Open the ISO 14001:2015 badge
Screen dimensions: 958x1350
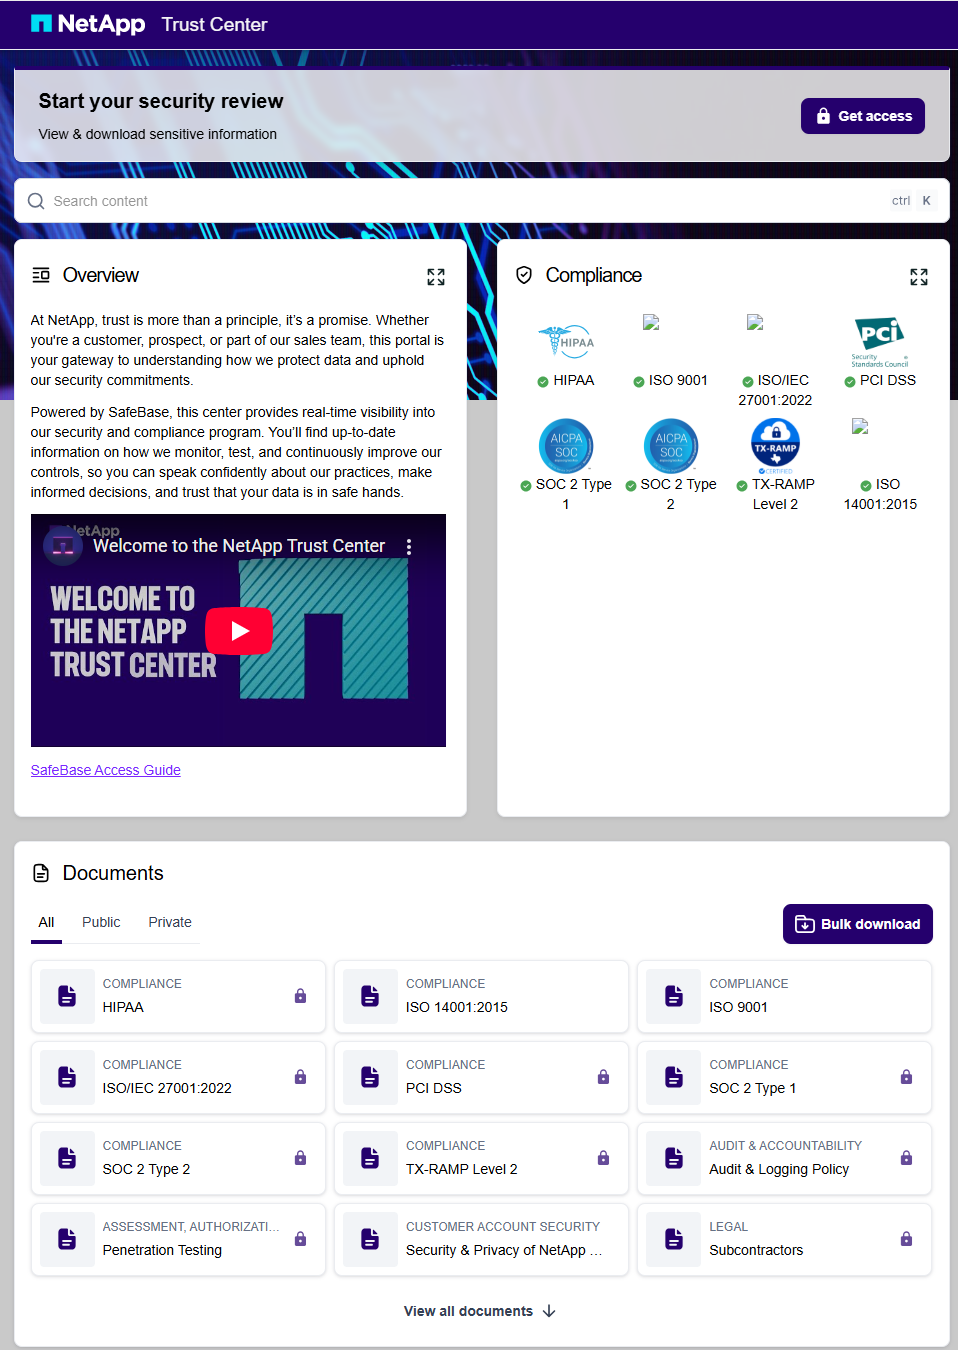(859, 426)
